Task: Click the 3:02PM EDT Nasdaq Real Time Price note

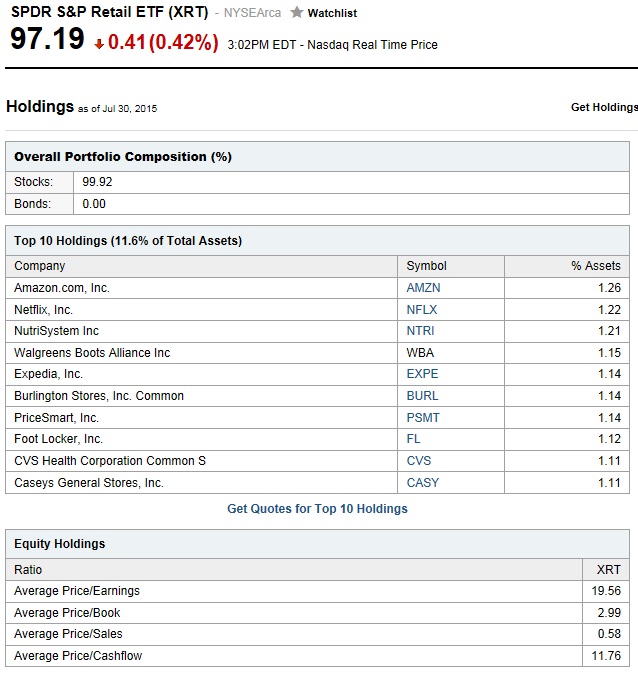Action: pos(332,45)
